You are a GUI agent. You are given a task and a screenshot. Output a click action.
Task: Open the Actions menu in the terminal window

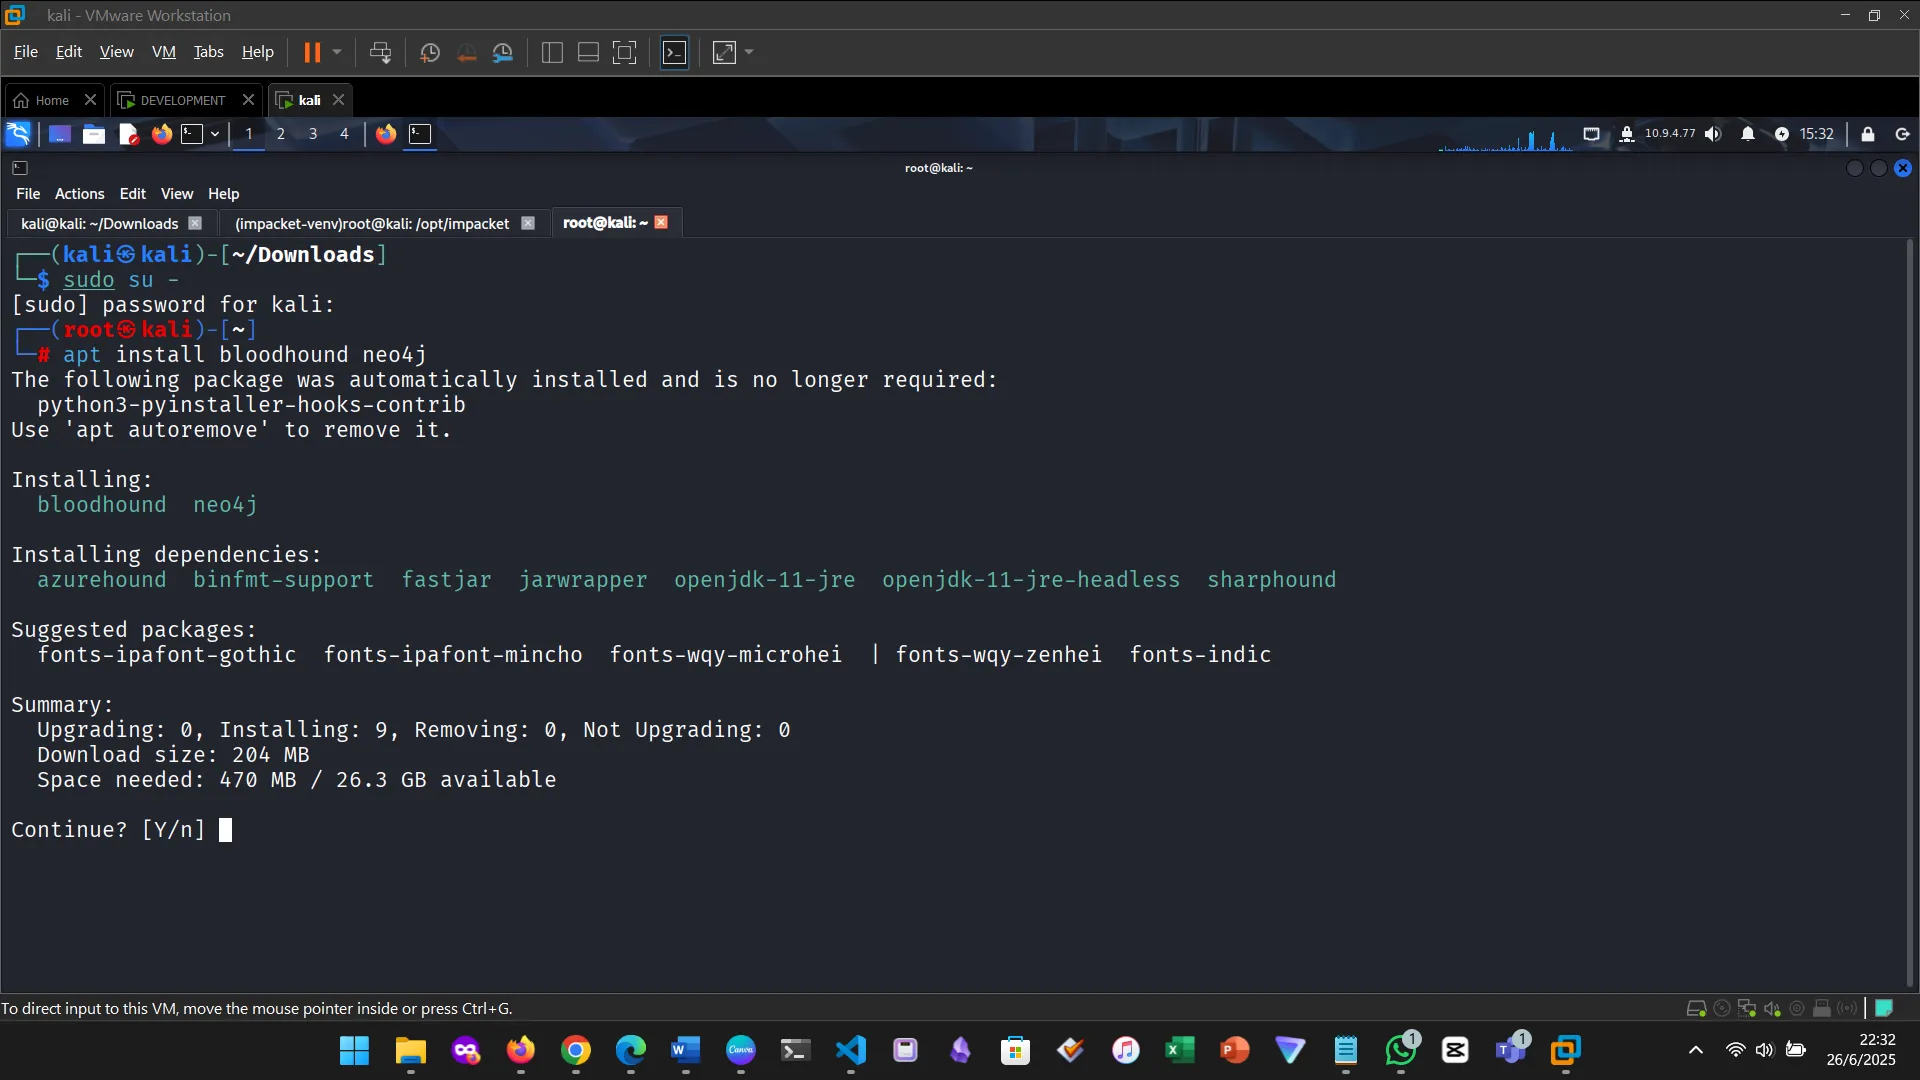coord(79,193)
